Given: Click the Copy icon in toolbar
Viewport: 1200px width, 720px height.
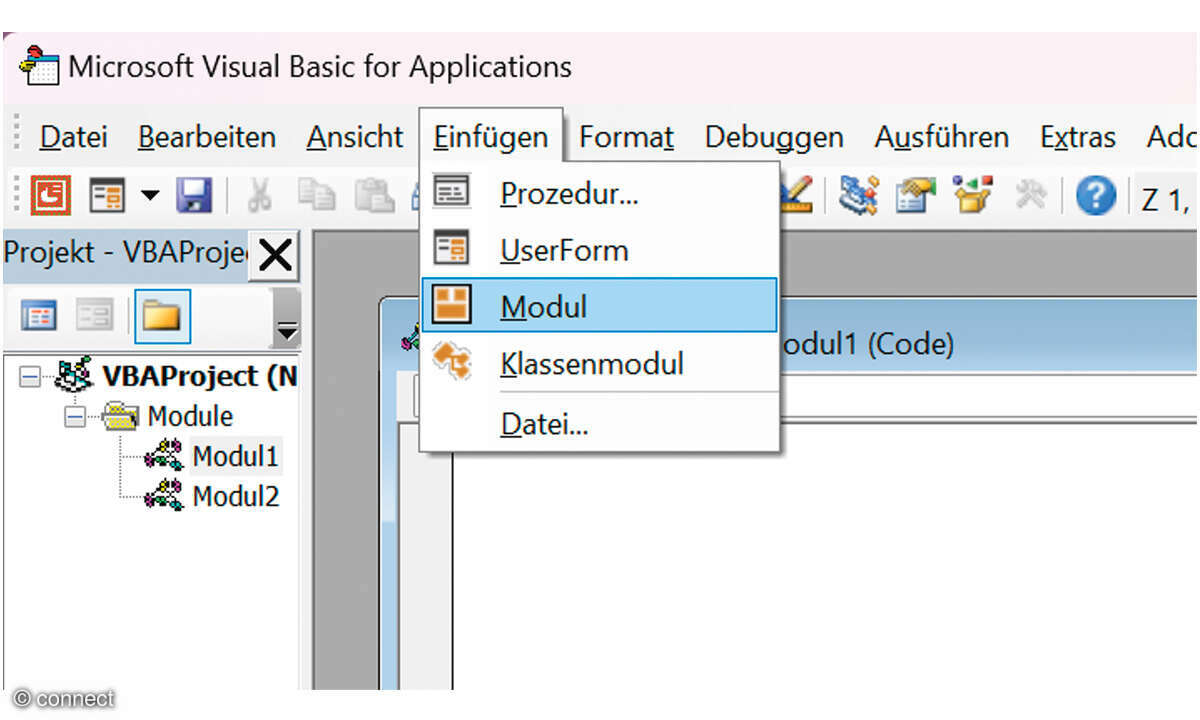Looking at the screenshot, I should click(x=317, y=194).
